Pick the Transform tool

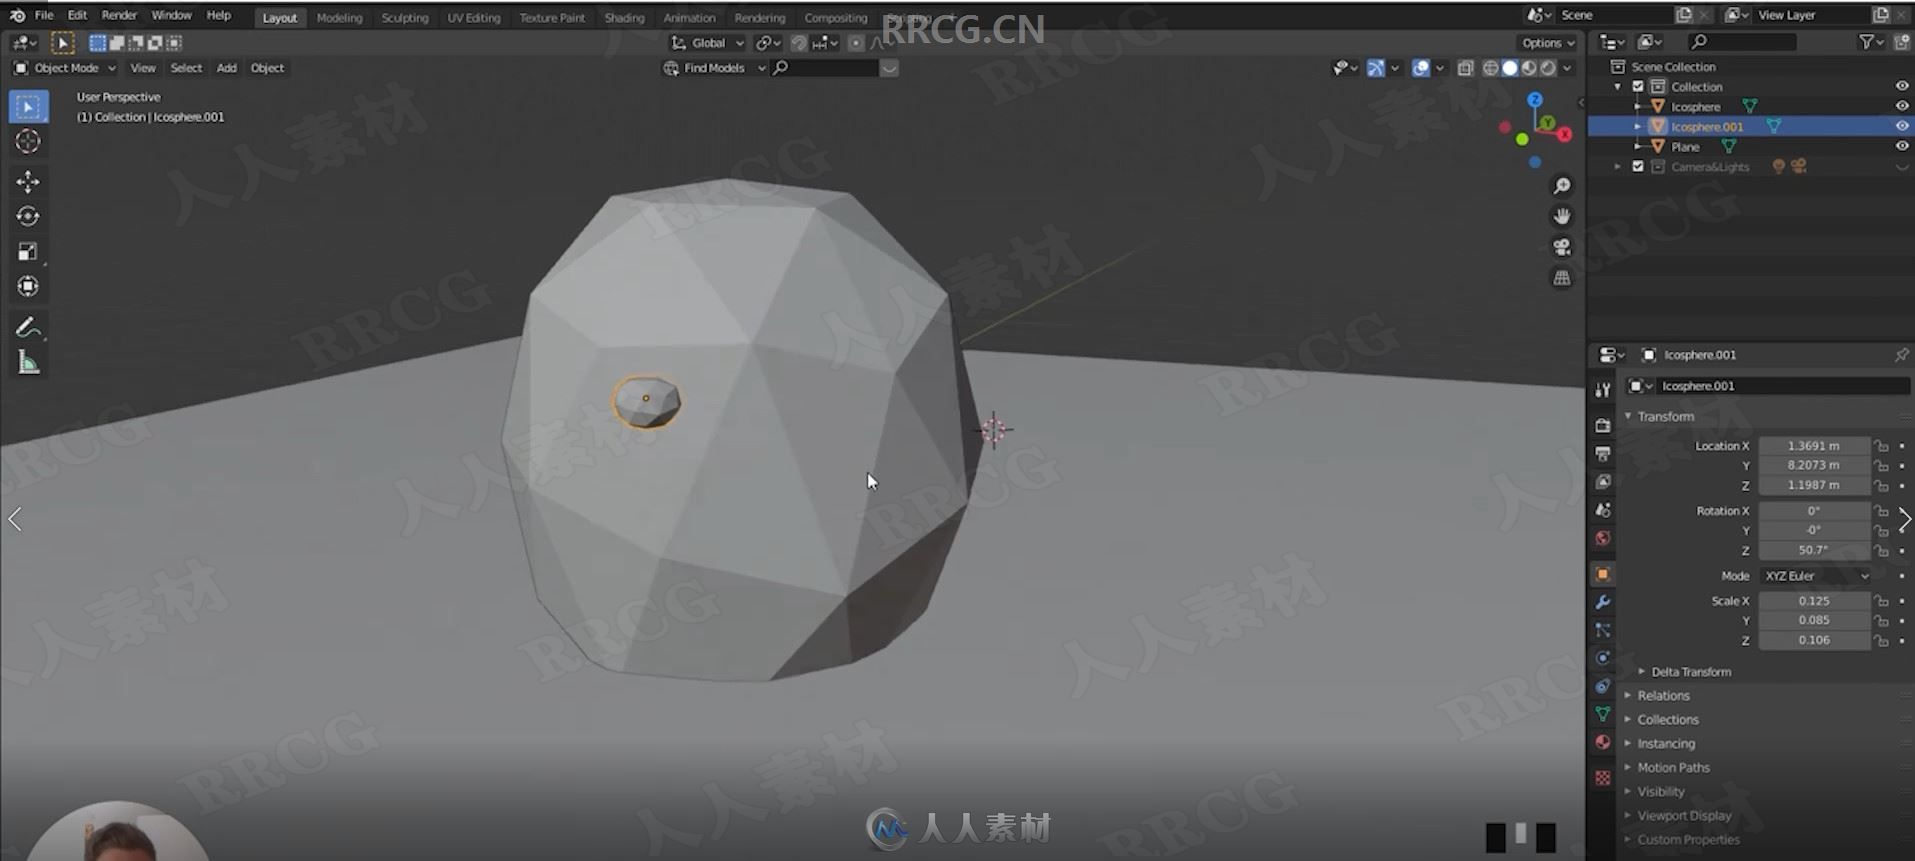tap(28, 287)
